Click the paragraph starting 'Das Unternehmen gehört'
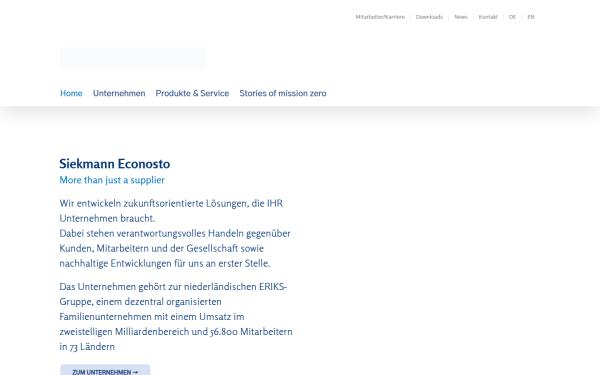Viewport: 600px width, 375px height. tap(176, 317)
